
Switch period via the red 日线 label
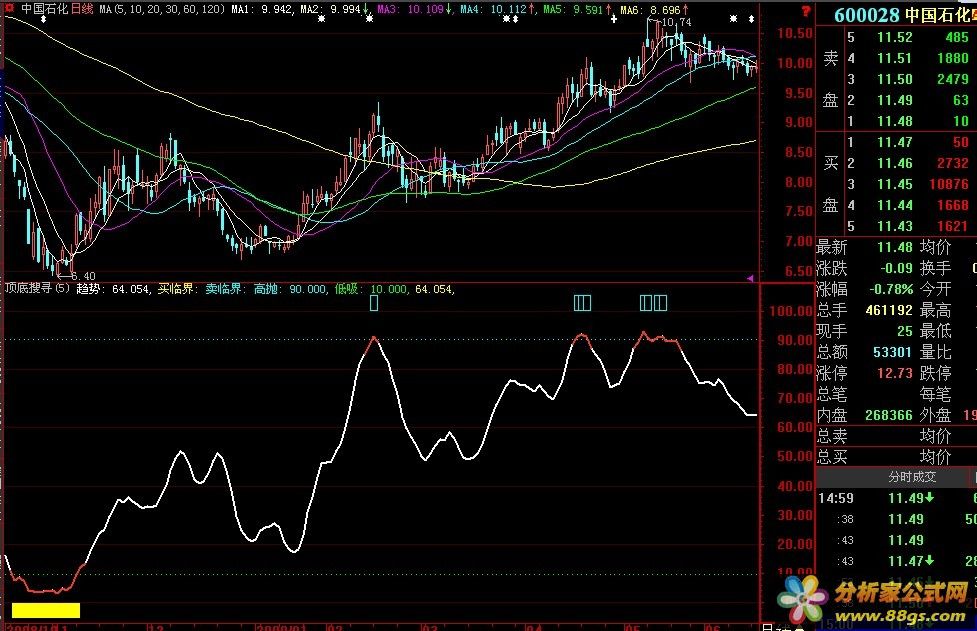82,9
